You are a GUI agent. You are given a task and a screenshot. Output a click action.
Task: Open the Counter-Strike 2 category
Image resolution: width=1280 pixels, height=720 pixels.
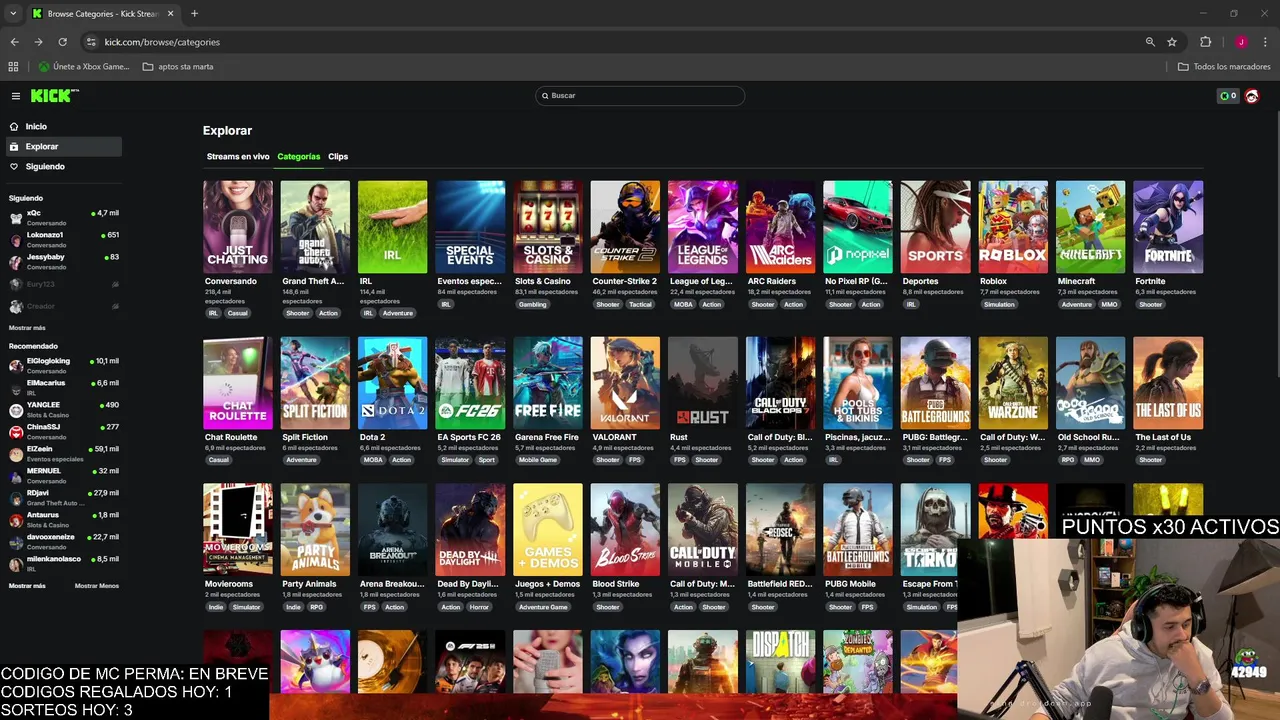(625, 227)
